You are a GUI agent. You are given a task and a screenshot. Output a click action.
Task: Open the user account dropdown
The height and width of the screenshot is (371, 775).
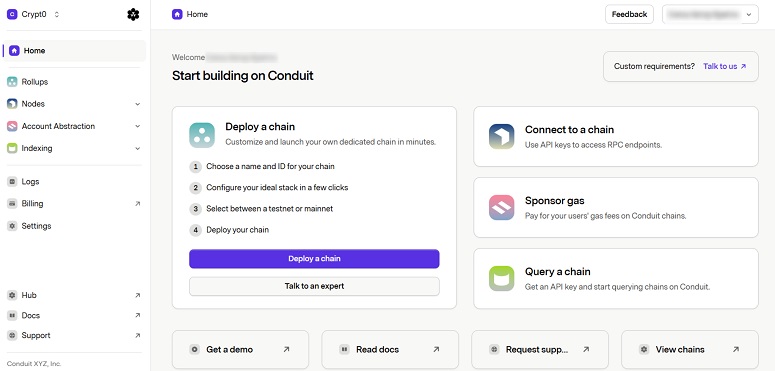tap(710, 14)
